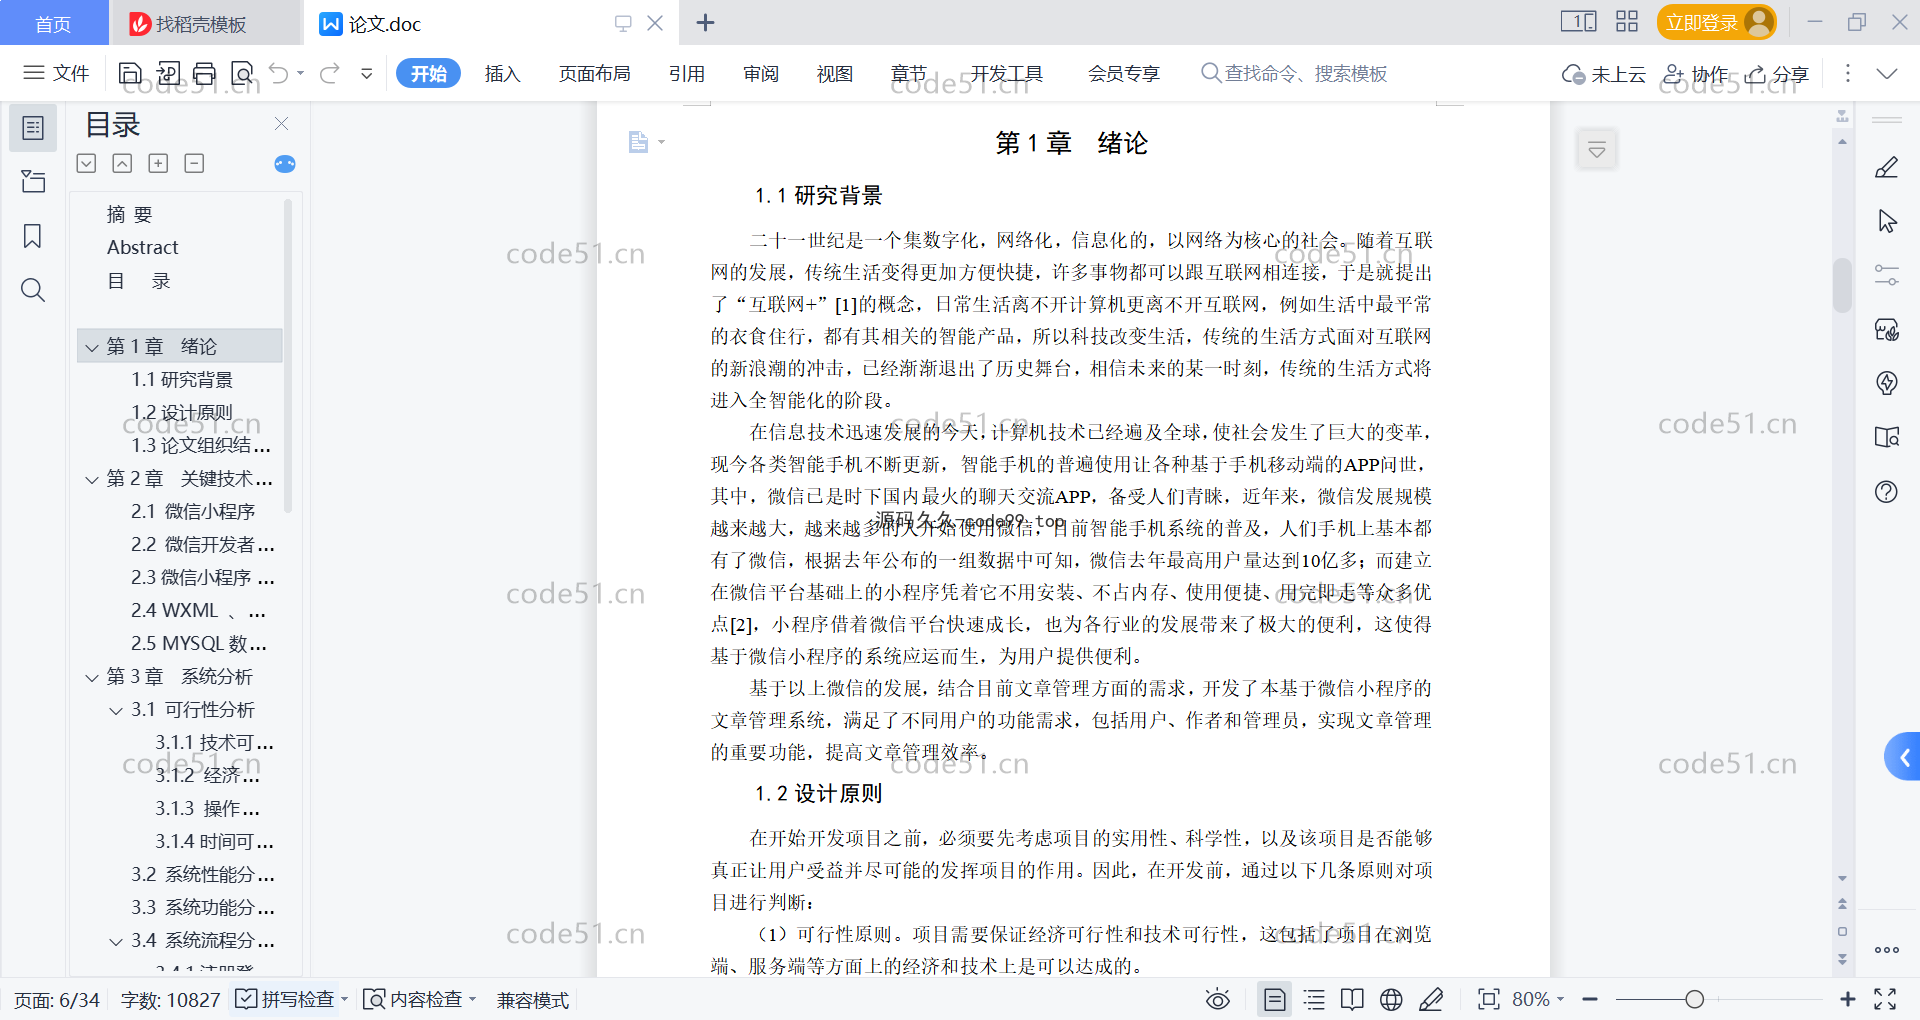
Task: Switch to outline view in status bar
Action: pos(1314,999)
